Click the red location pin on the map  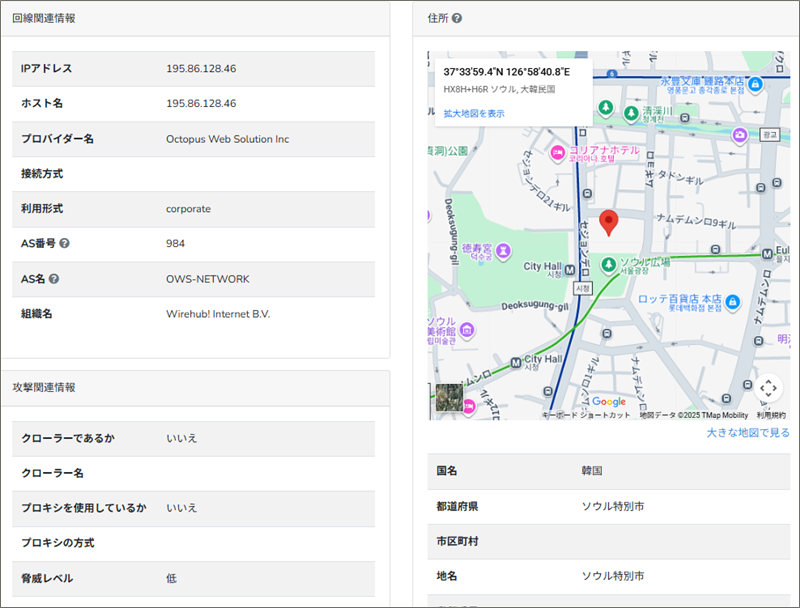click(x=608, y=222)
